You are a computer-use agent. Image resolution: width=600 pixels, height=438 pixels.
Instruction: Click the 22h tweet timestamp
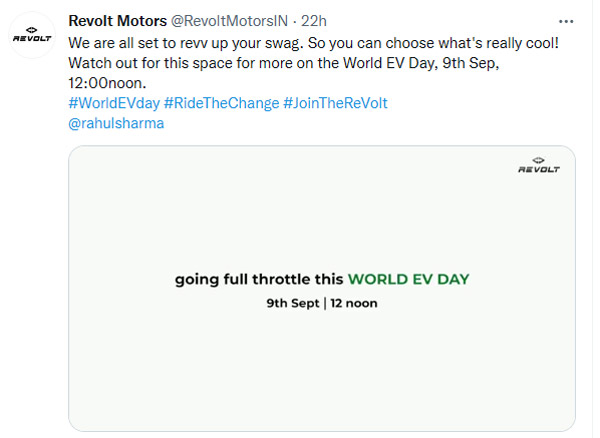coord(314,21)
